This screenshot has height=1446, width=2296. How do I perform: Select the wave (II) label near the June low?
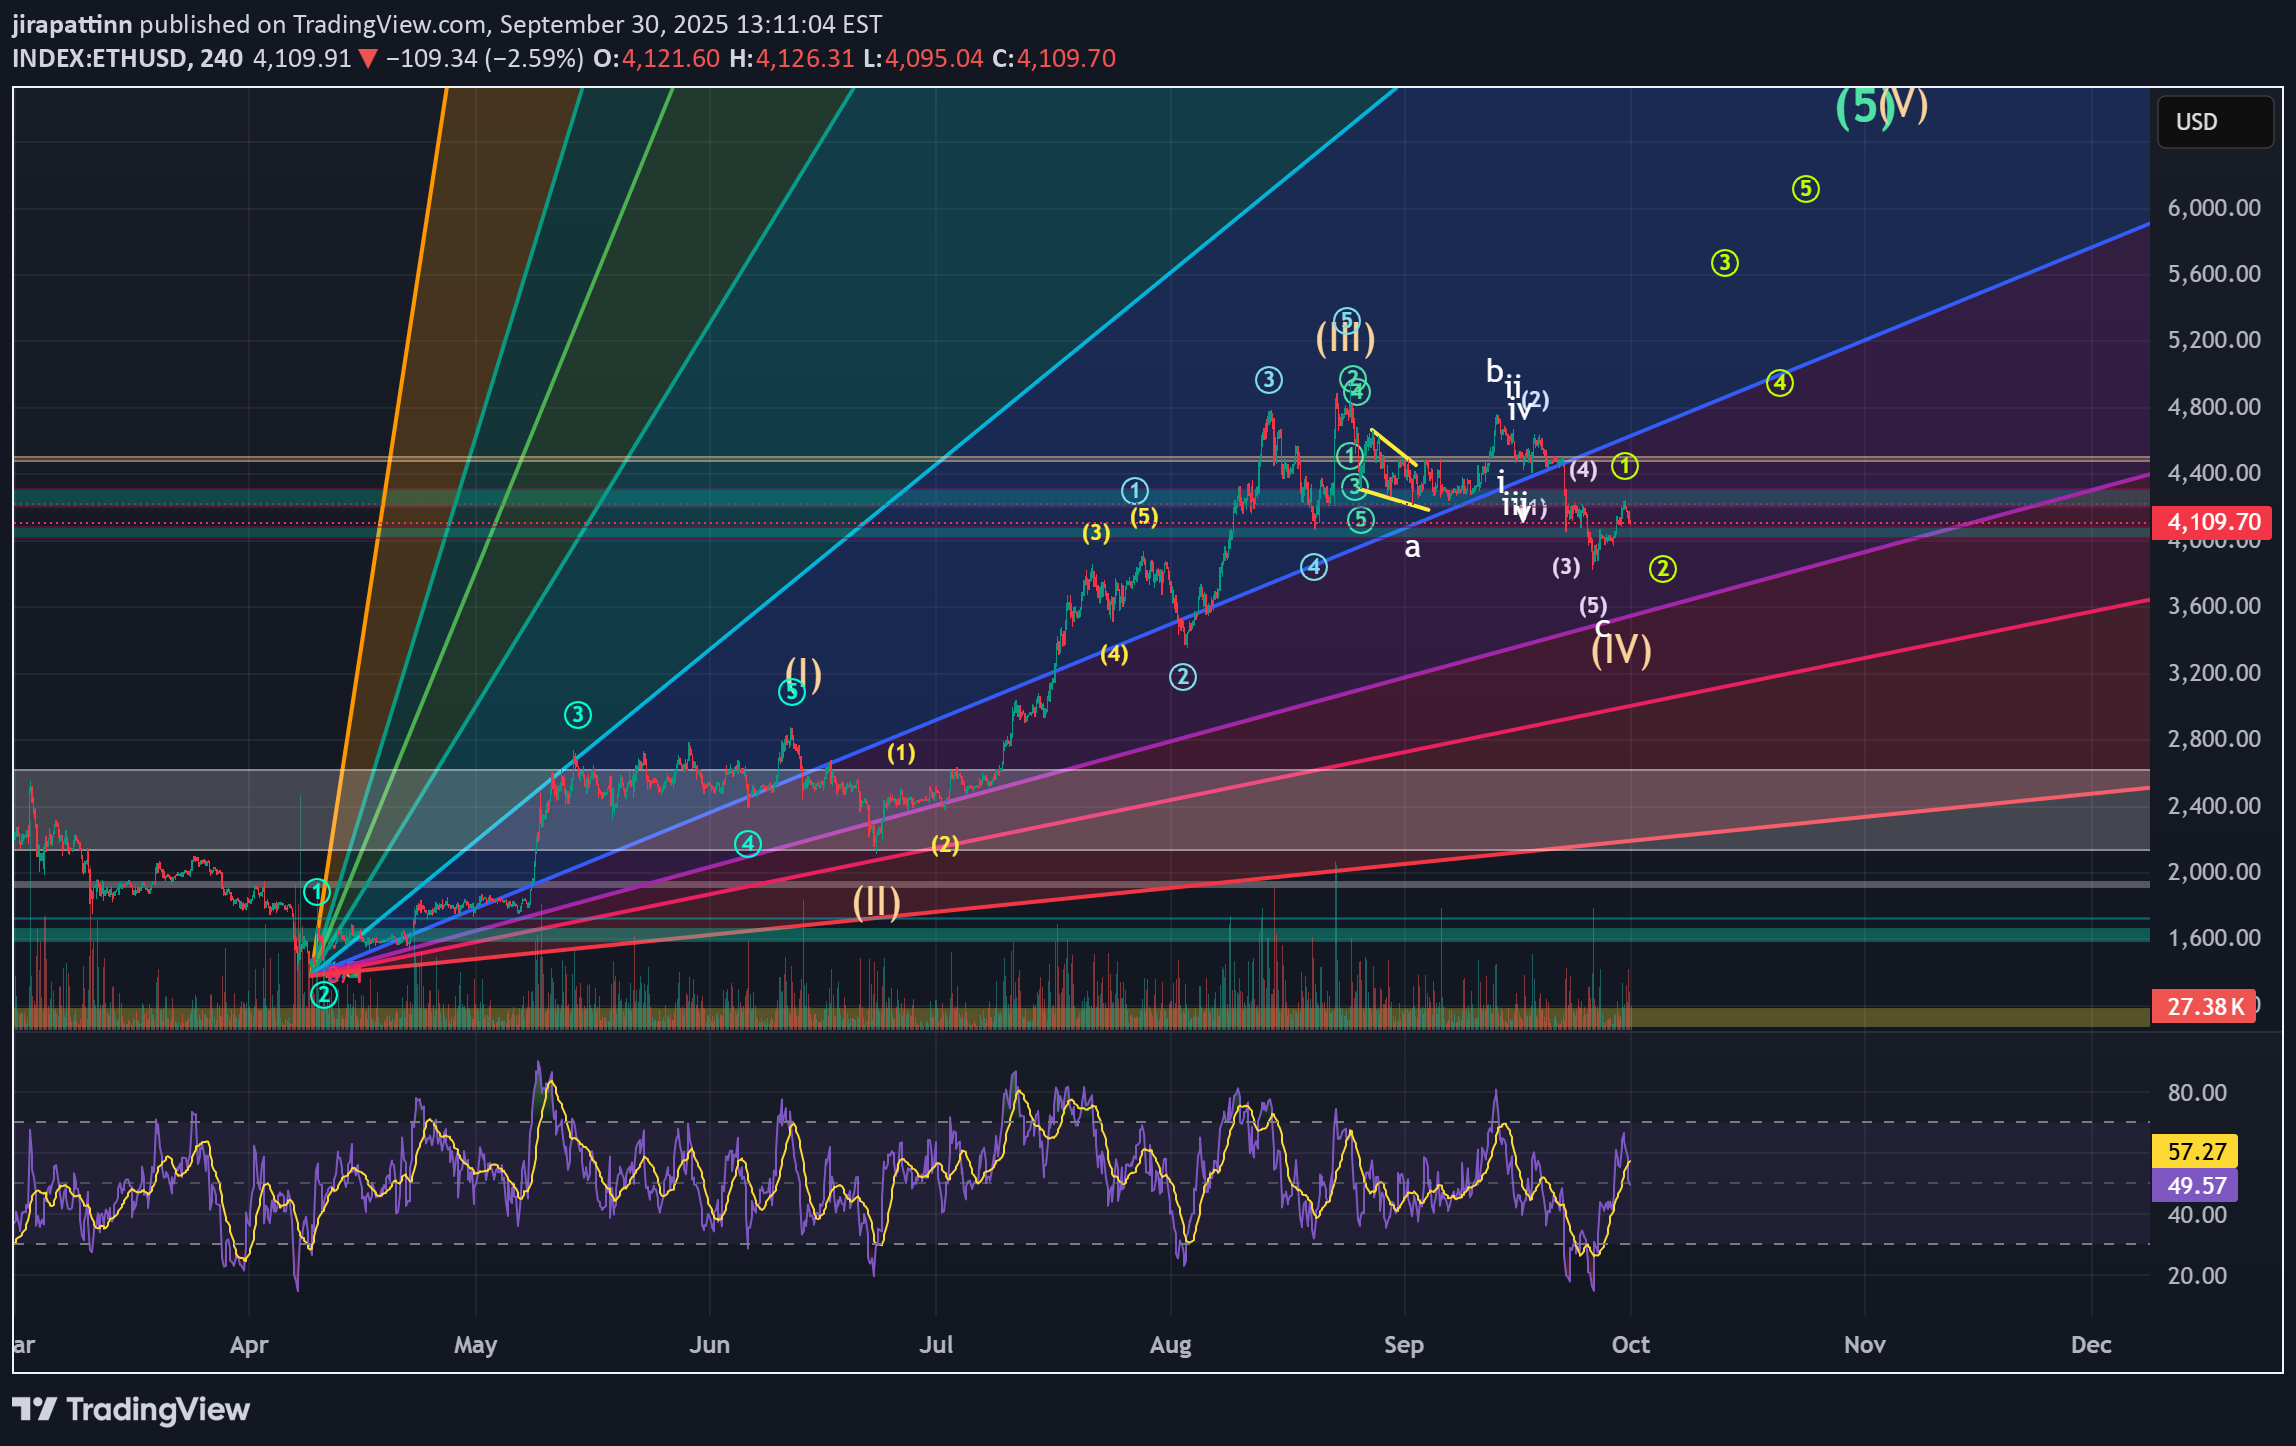[876, 902]
